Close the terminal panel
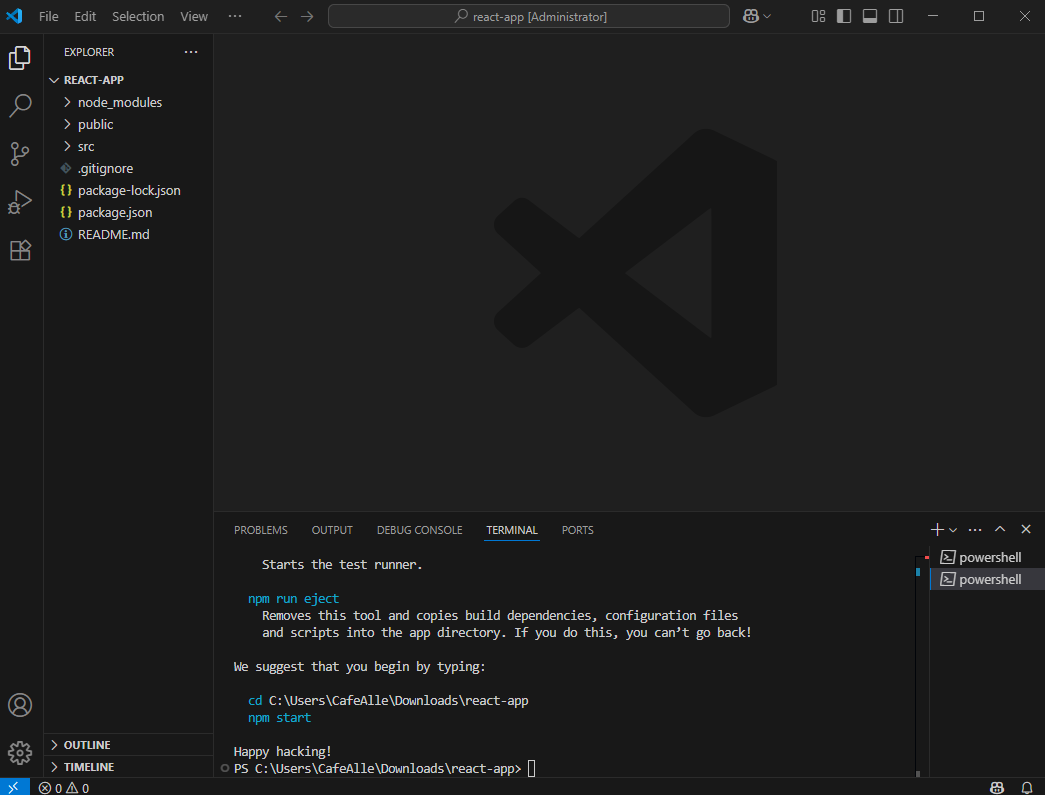Screen dimensions: 1045x795 click(1026, 529)
